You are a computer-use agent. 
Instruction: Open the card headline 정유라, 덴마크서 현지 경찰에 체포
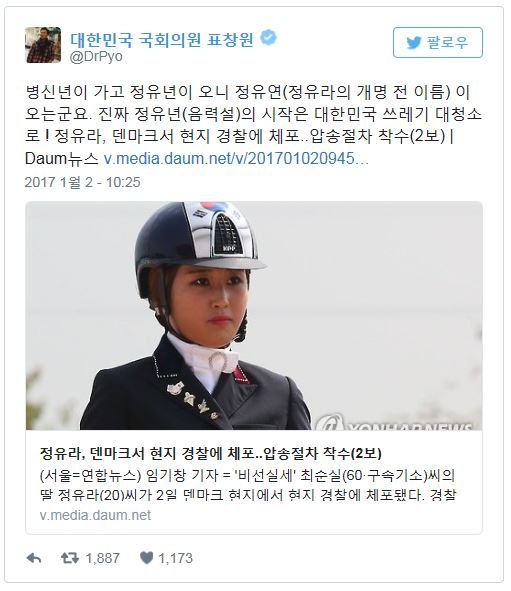210,453
